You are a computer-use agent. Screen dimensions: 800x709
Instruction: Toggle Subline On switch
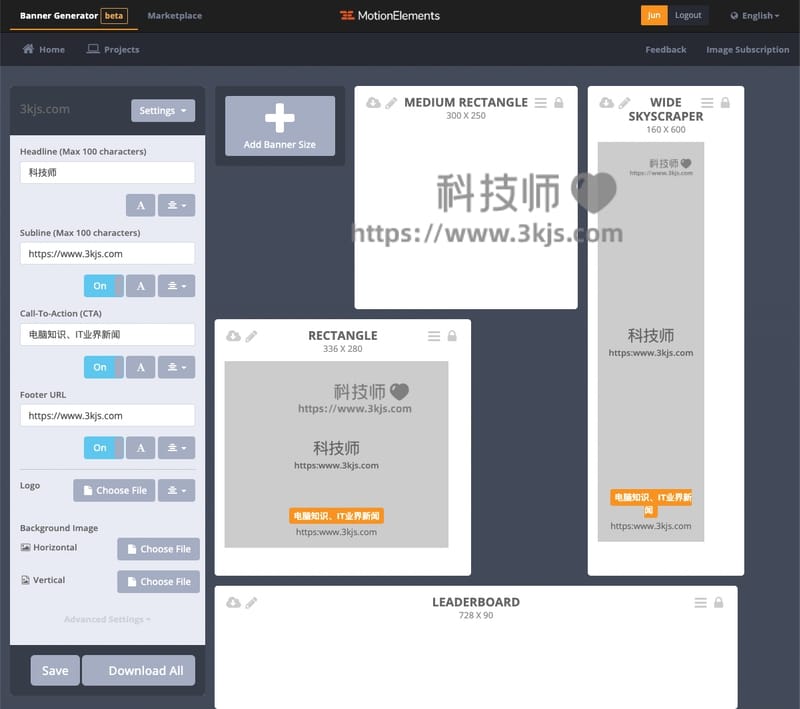tap(104, 286)
